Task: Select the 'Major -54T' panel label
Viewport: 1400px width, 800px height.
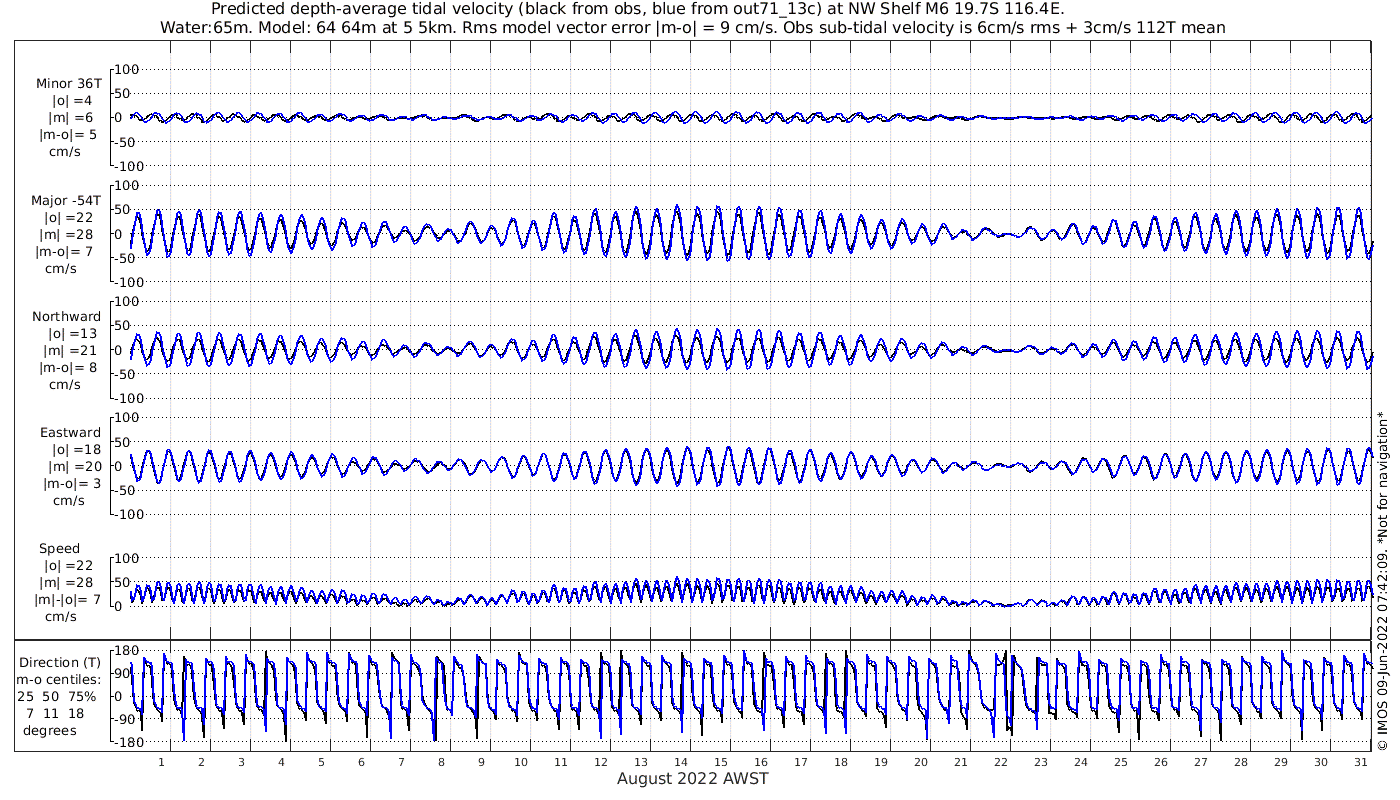Action: tap(66, 201)
